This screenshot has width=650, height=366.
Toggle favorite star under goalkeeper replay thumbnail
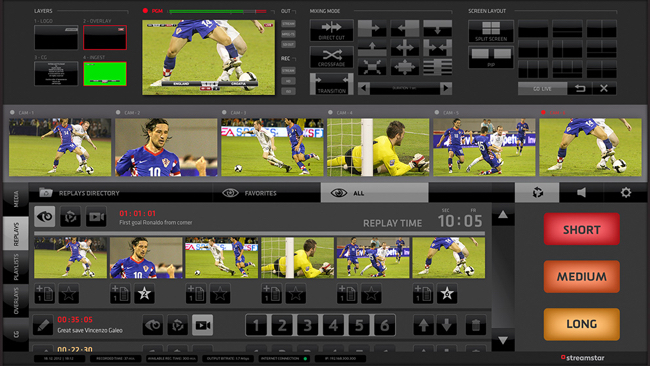tap(296, 293)
